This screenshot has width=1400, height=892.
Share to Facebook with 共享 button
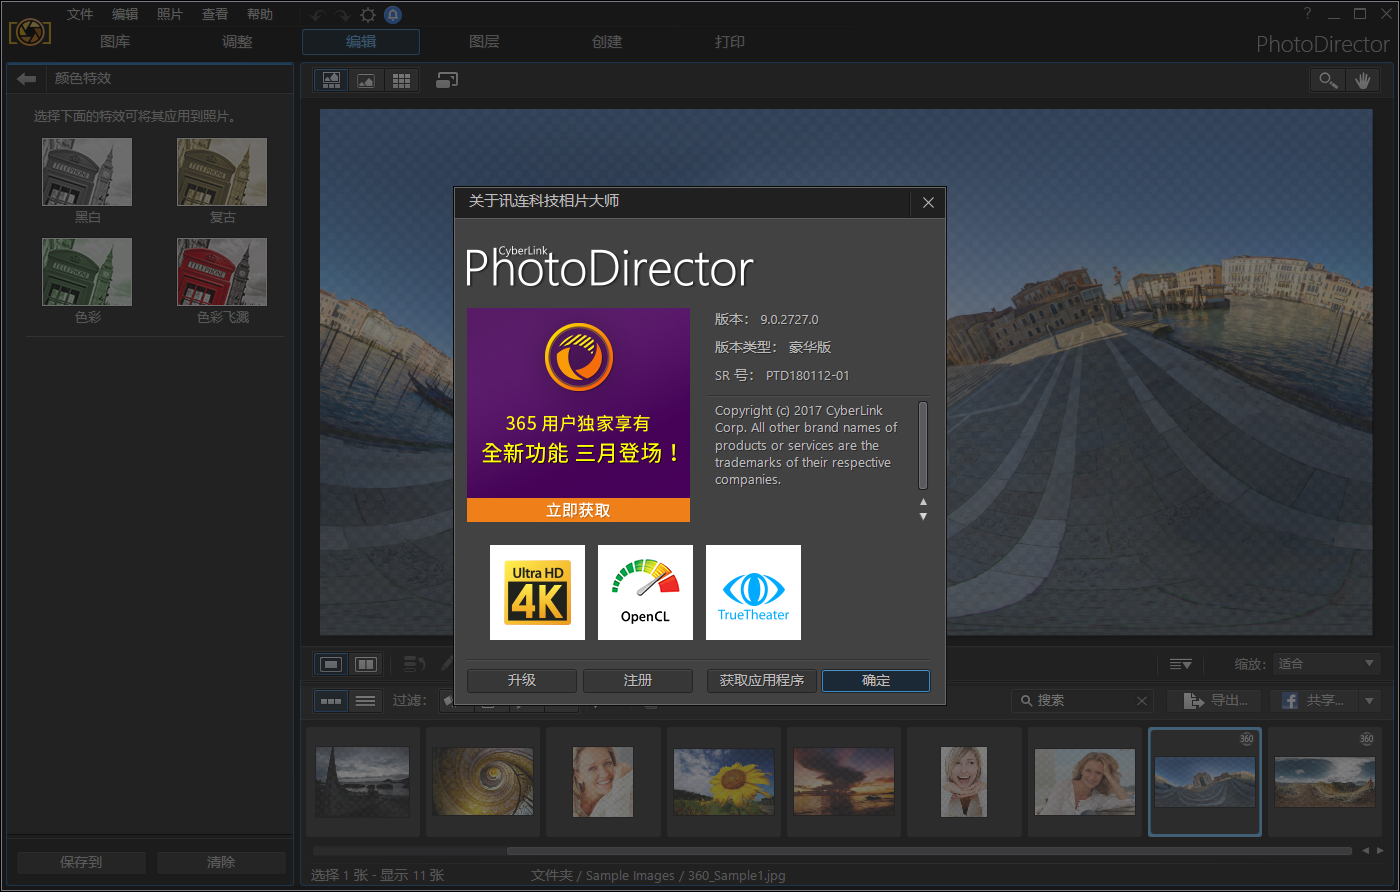point(1315,701)
